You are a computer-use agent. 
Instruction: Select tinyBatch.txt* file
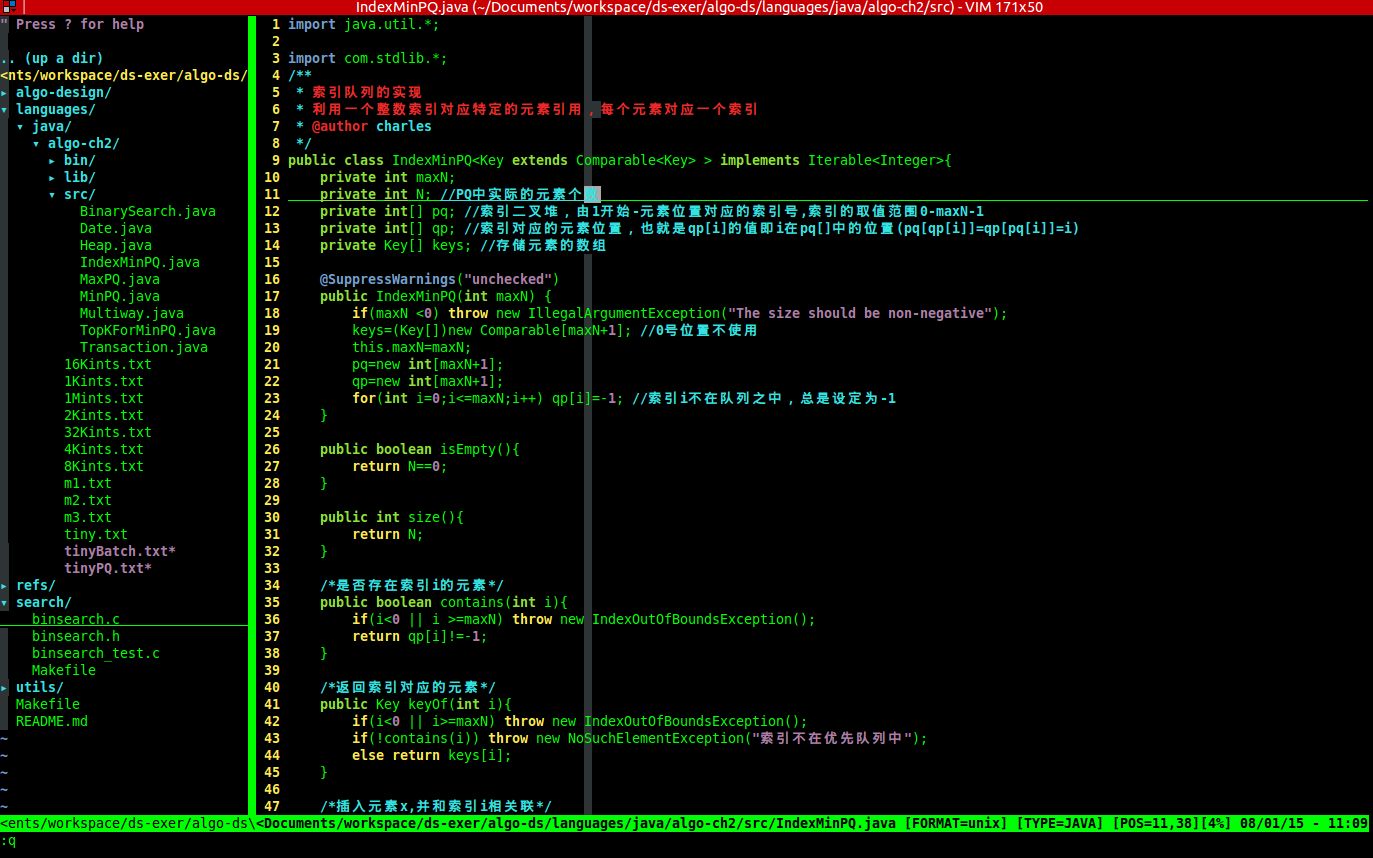(119, 552)
